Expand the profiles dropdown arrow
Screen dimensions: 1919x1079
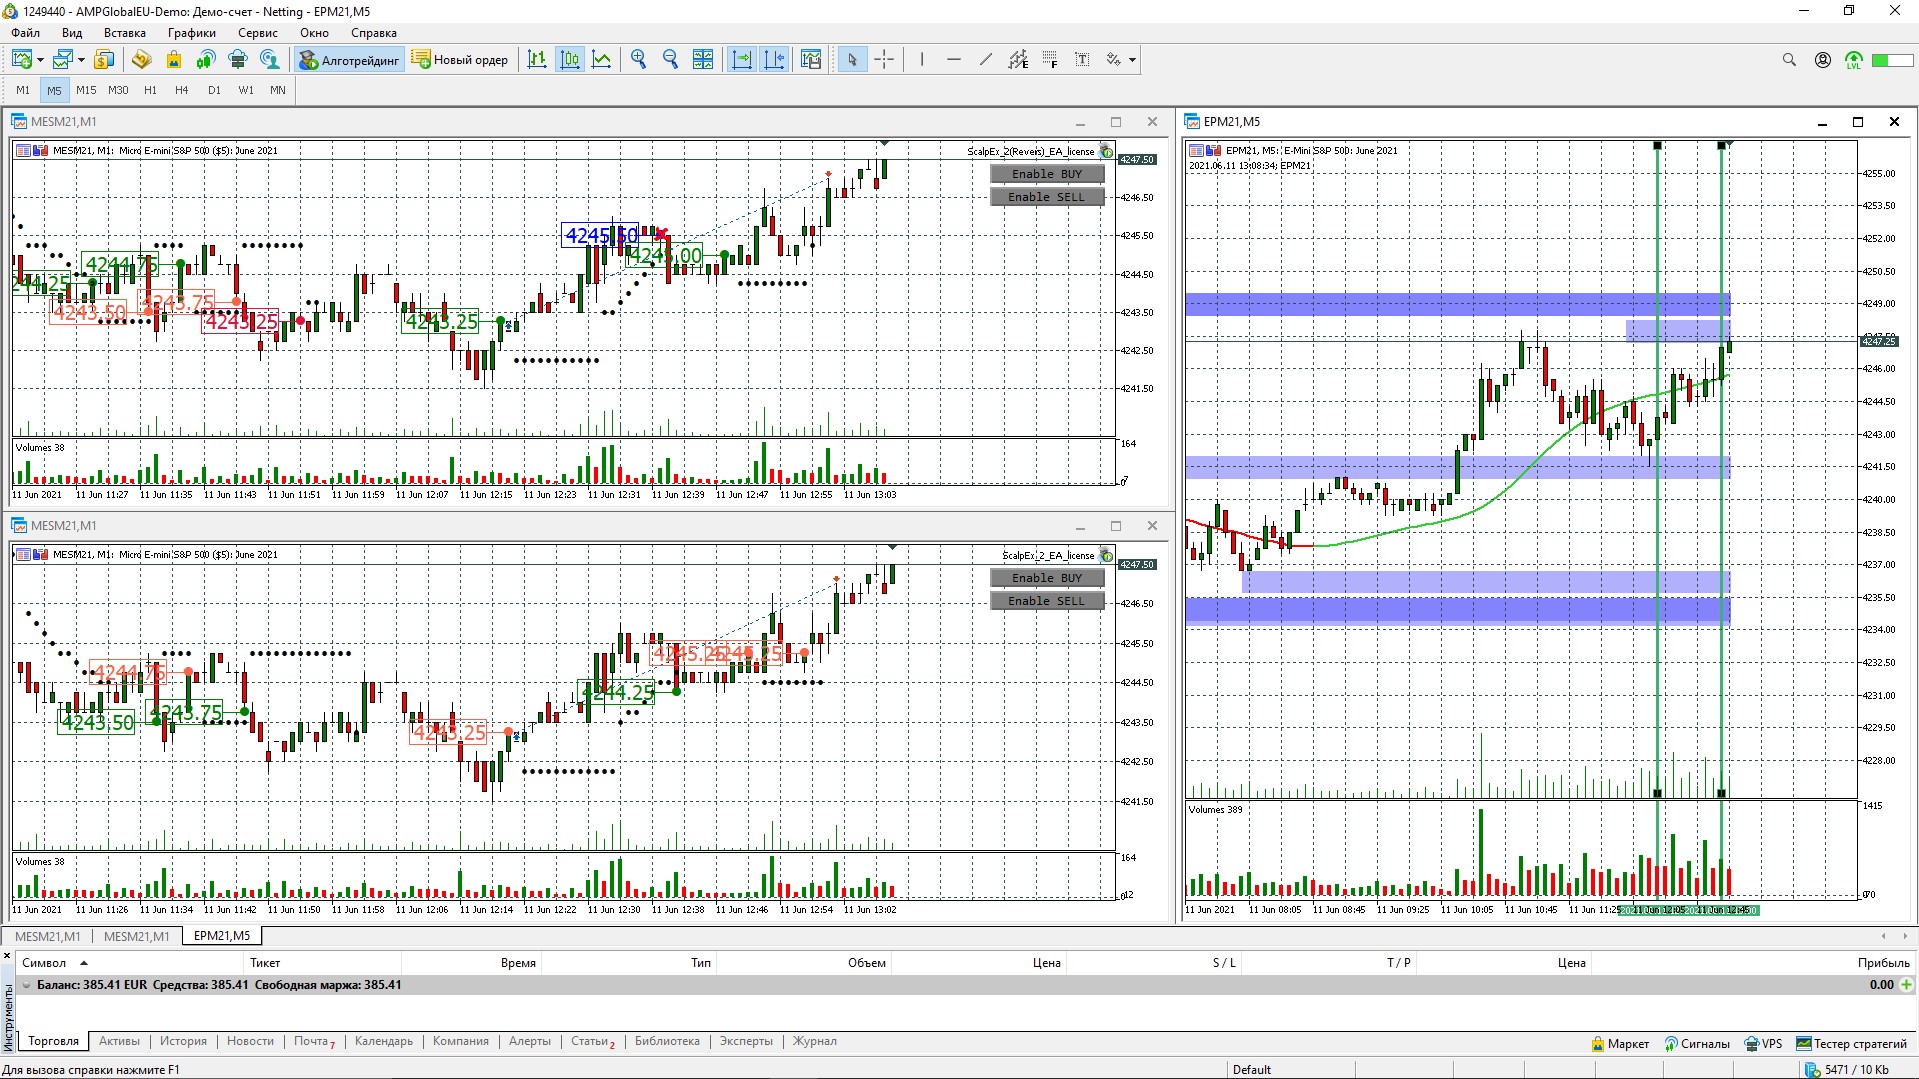[81, 60]
